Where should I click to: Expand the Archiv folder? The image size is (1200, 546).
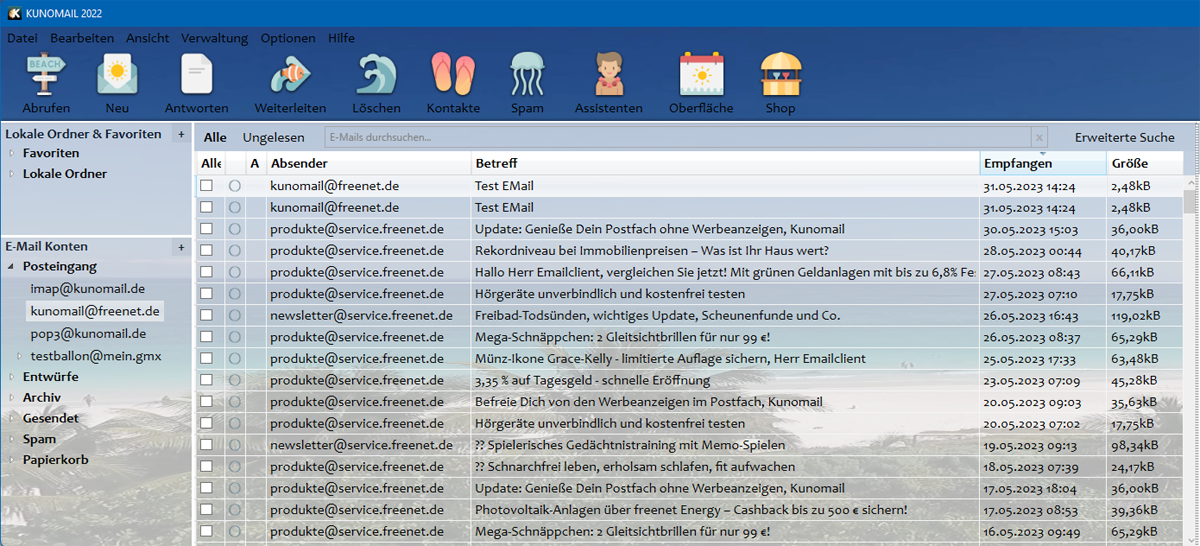point(12,398)
